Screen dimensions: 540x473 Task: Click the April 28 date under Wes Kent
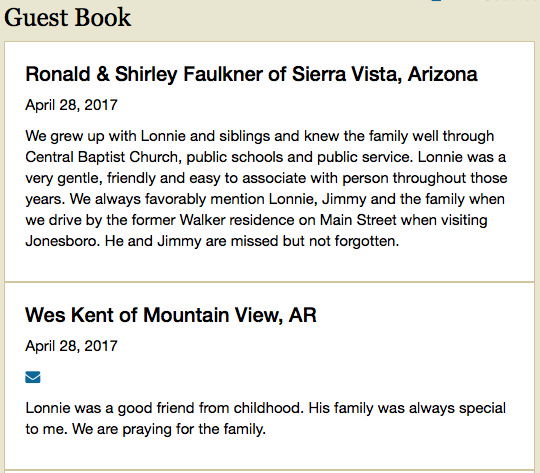click(72, 346)
